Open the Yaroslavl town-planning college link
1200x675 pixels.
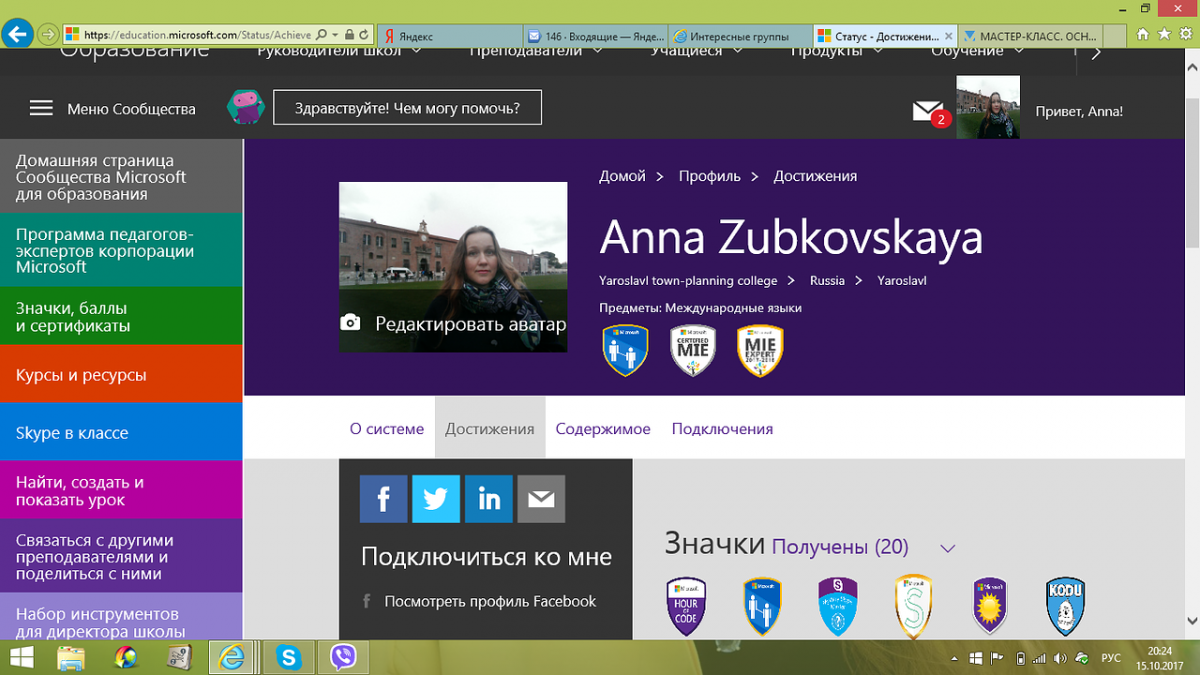coord(688,281)
